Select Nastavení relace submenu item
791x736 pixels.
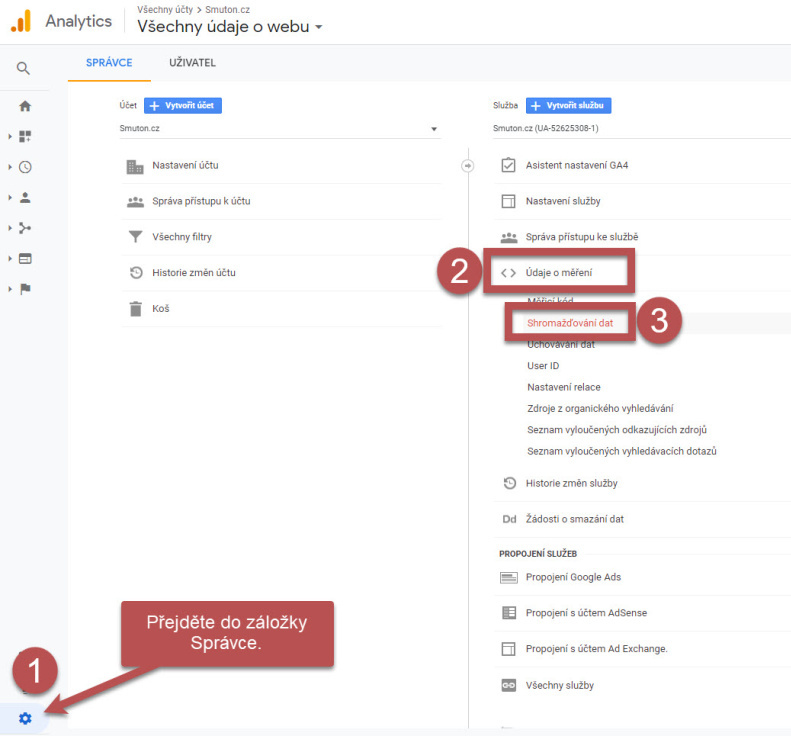(564, 387)
